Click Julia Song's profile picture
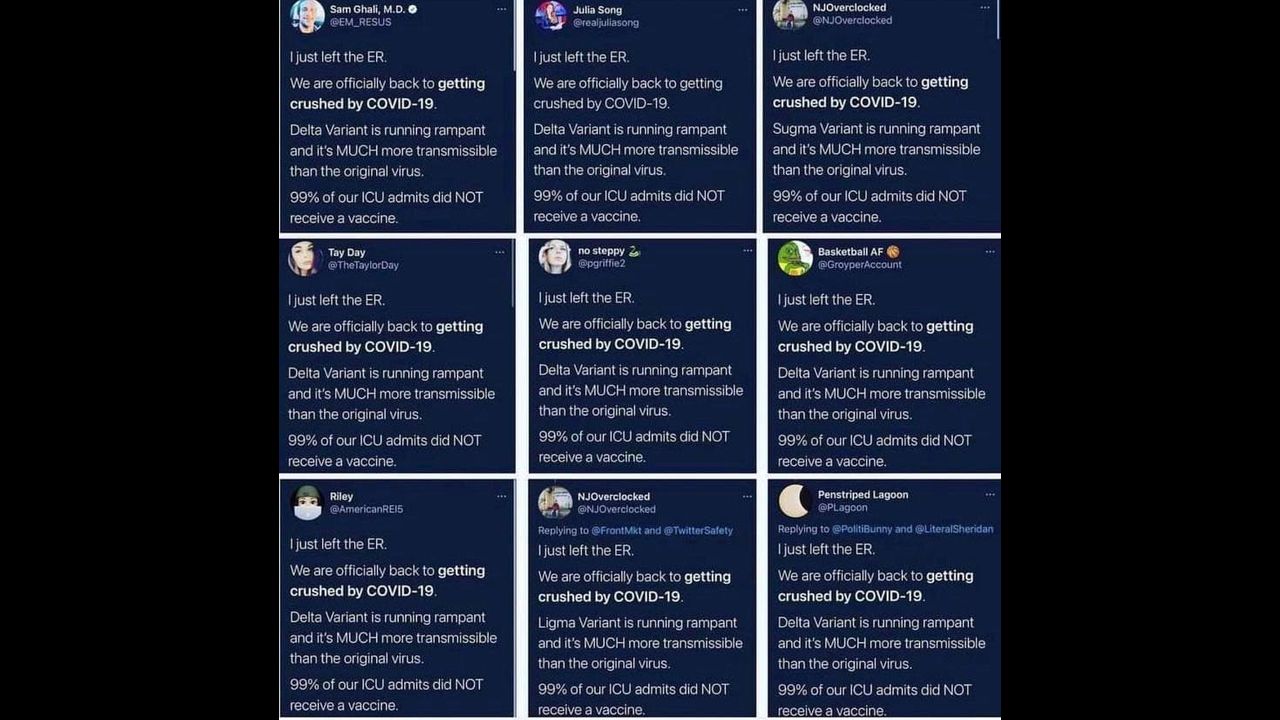This screenshot has width=1280, height=720. coord(551,15)
